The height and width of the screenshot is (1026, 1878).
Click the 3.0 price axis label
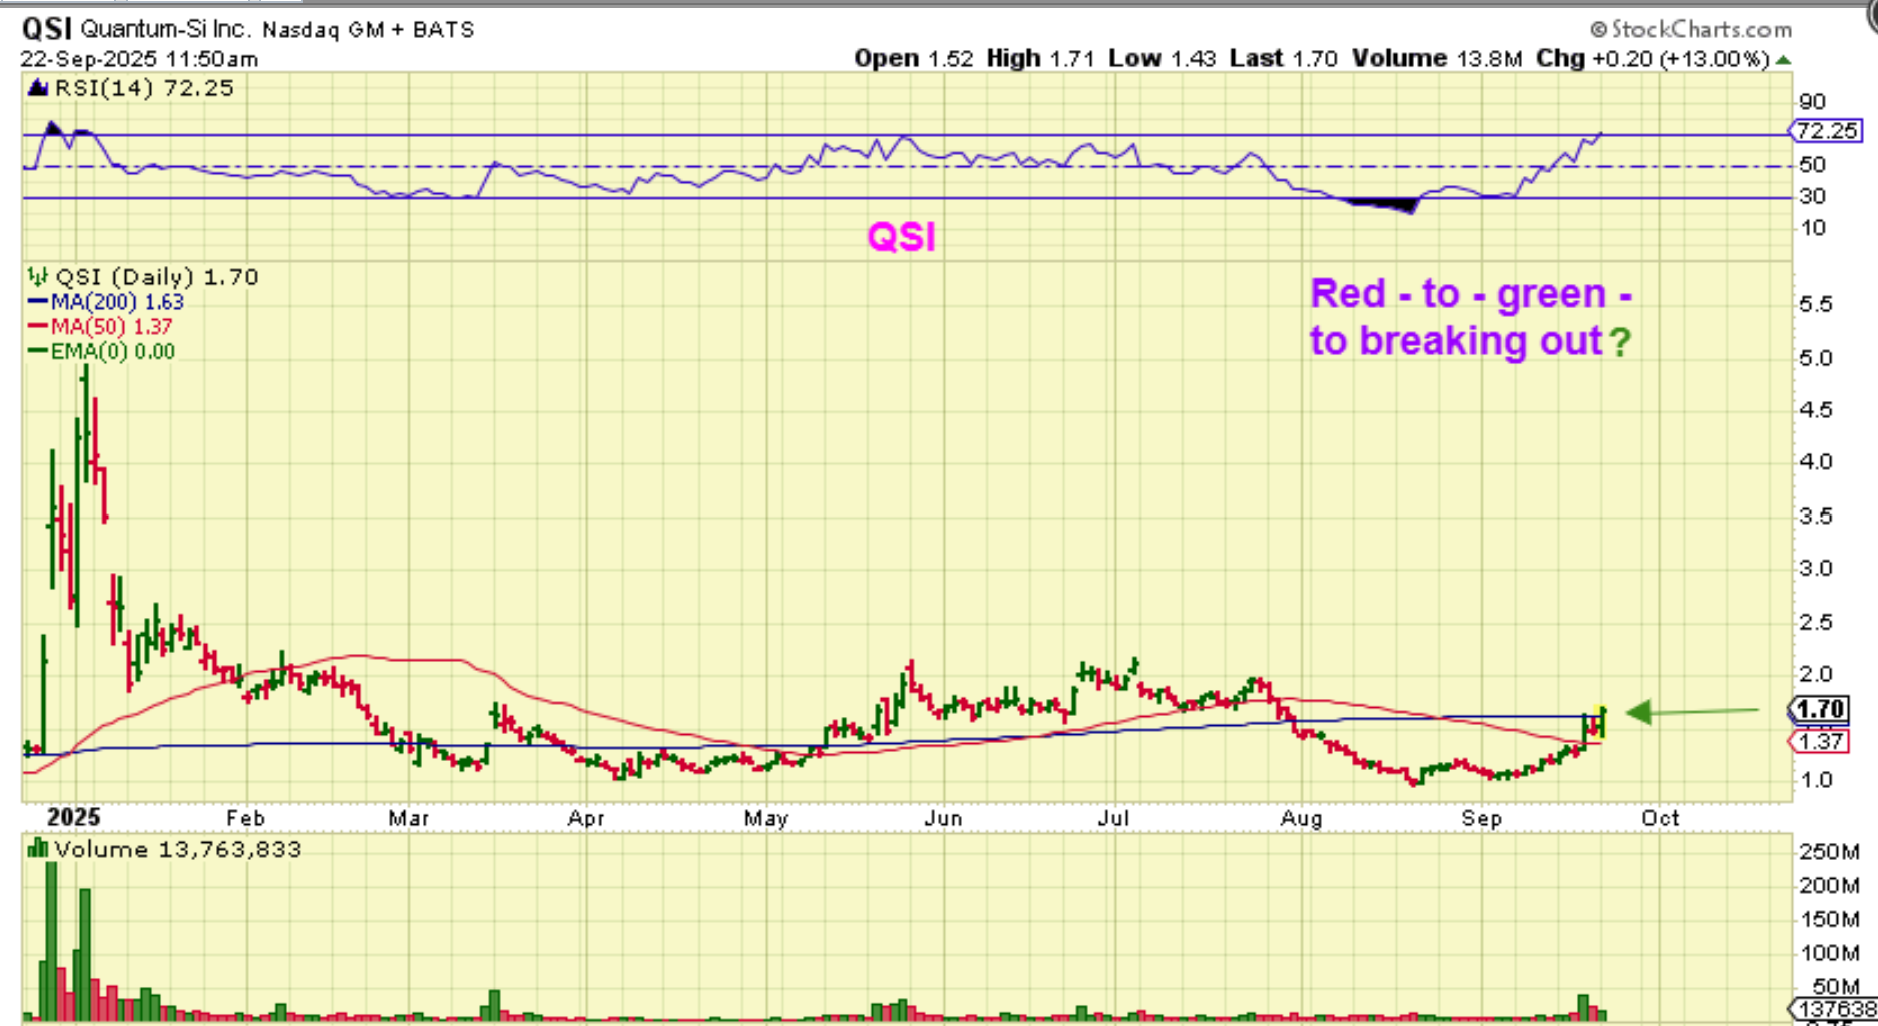tap(1816, 568)
